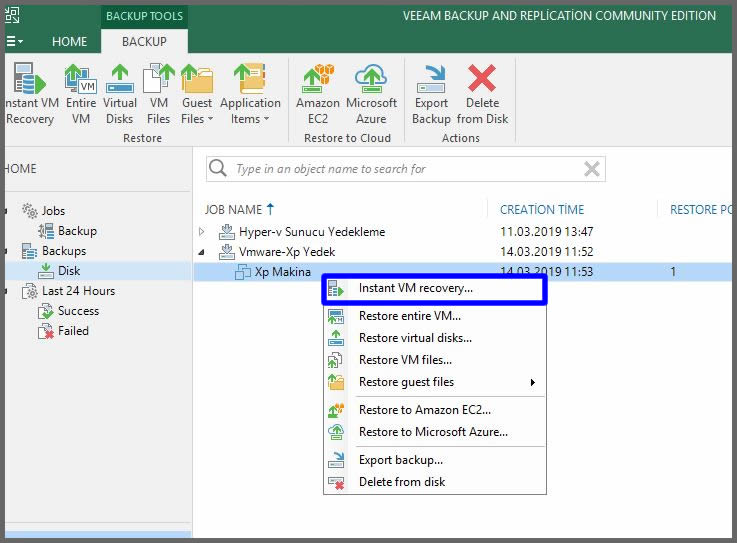Expand Hyper-v Sunucu Yedekleme job row

pyautogui.click(x=202, y=232)
